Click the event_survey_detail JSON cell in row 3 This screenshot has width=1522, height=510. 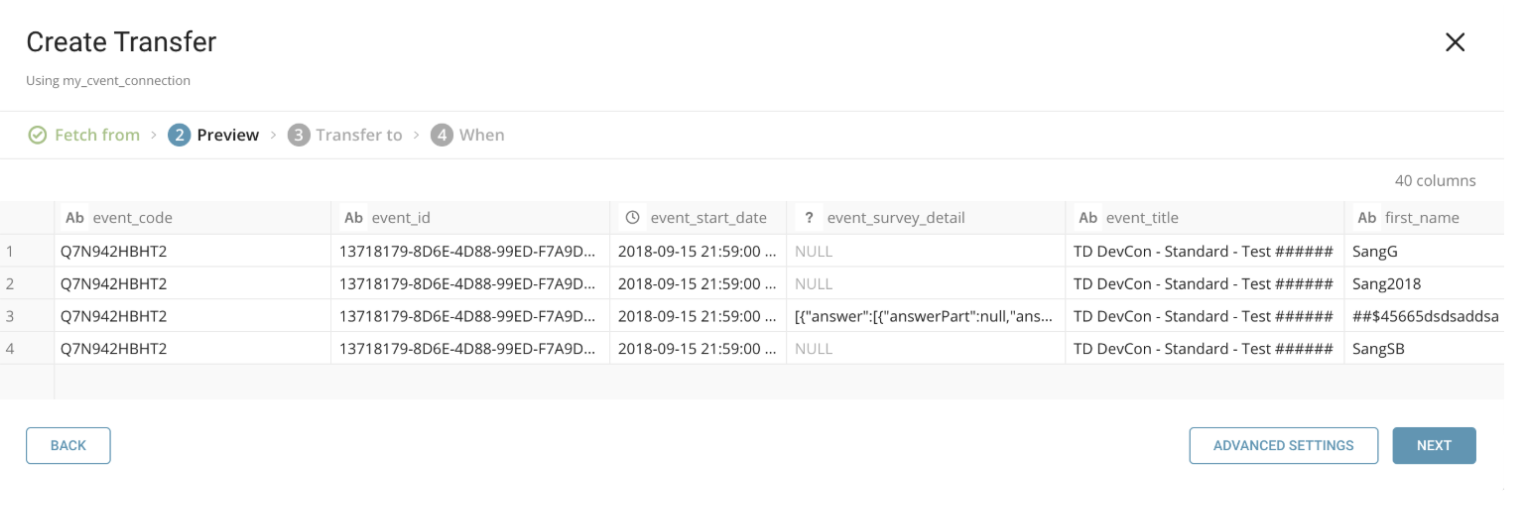click(924, 317)
